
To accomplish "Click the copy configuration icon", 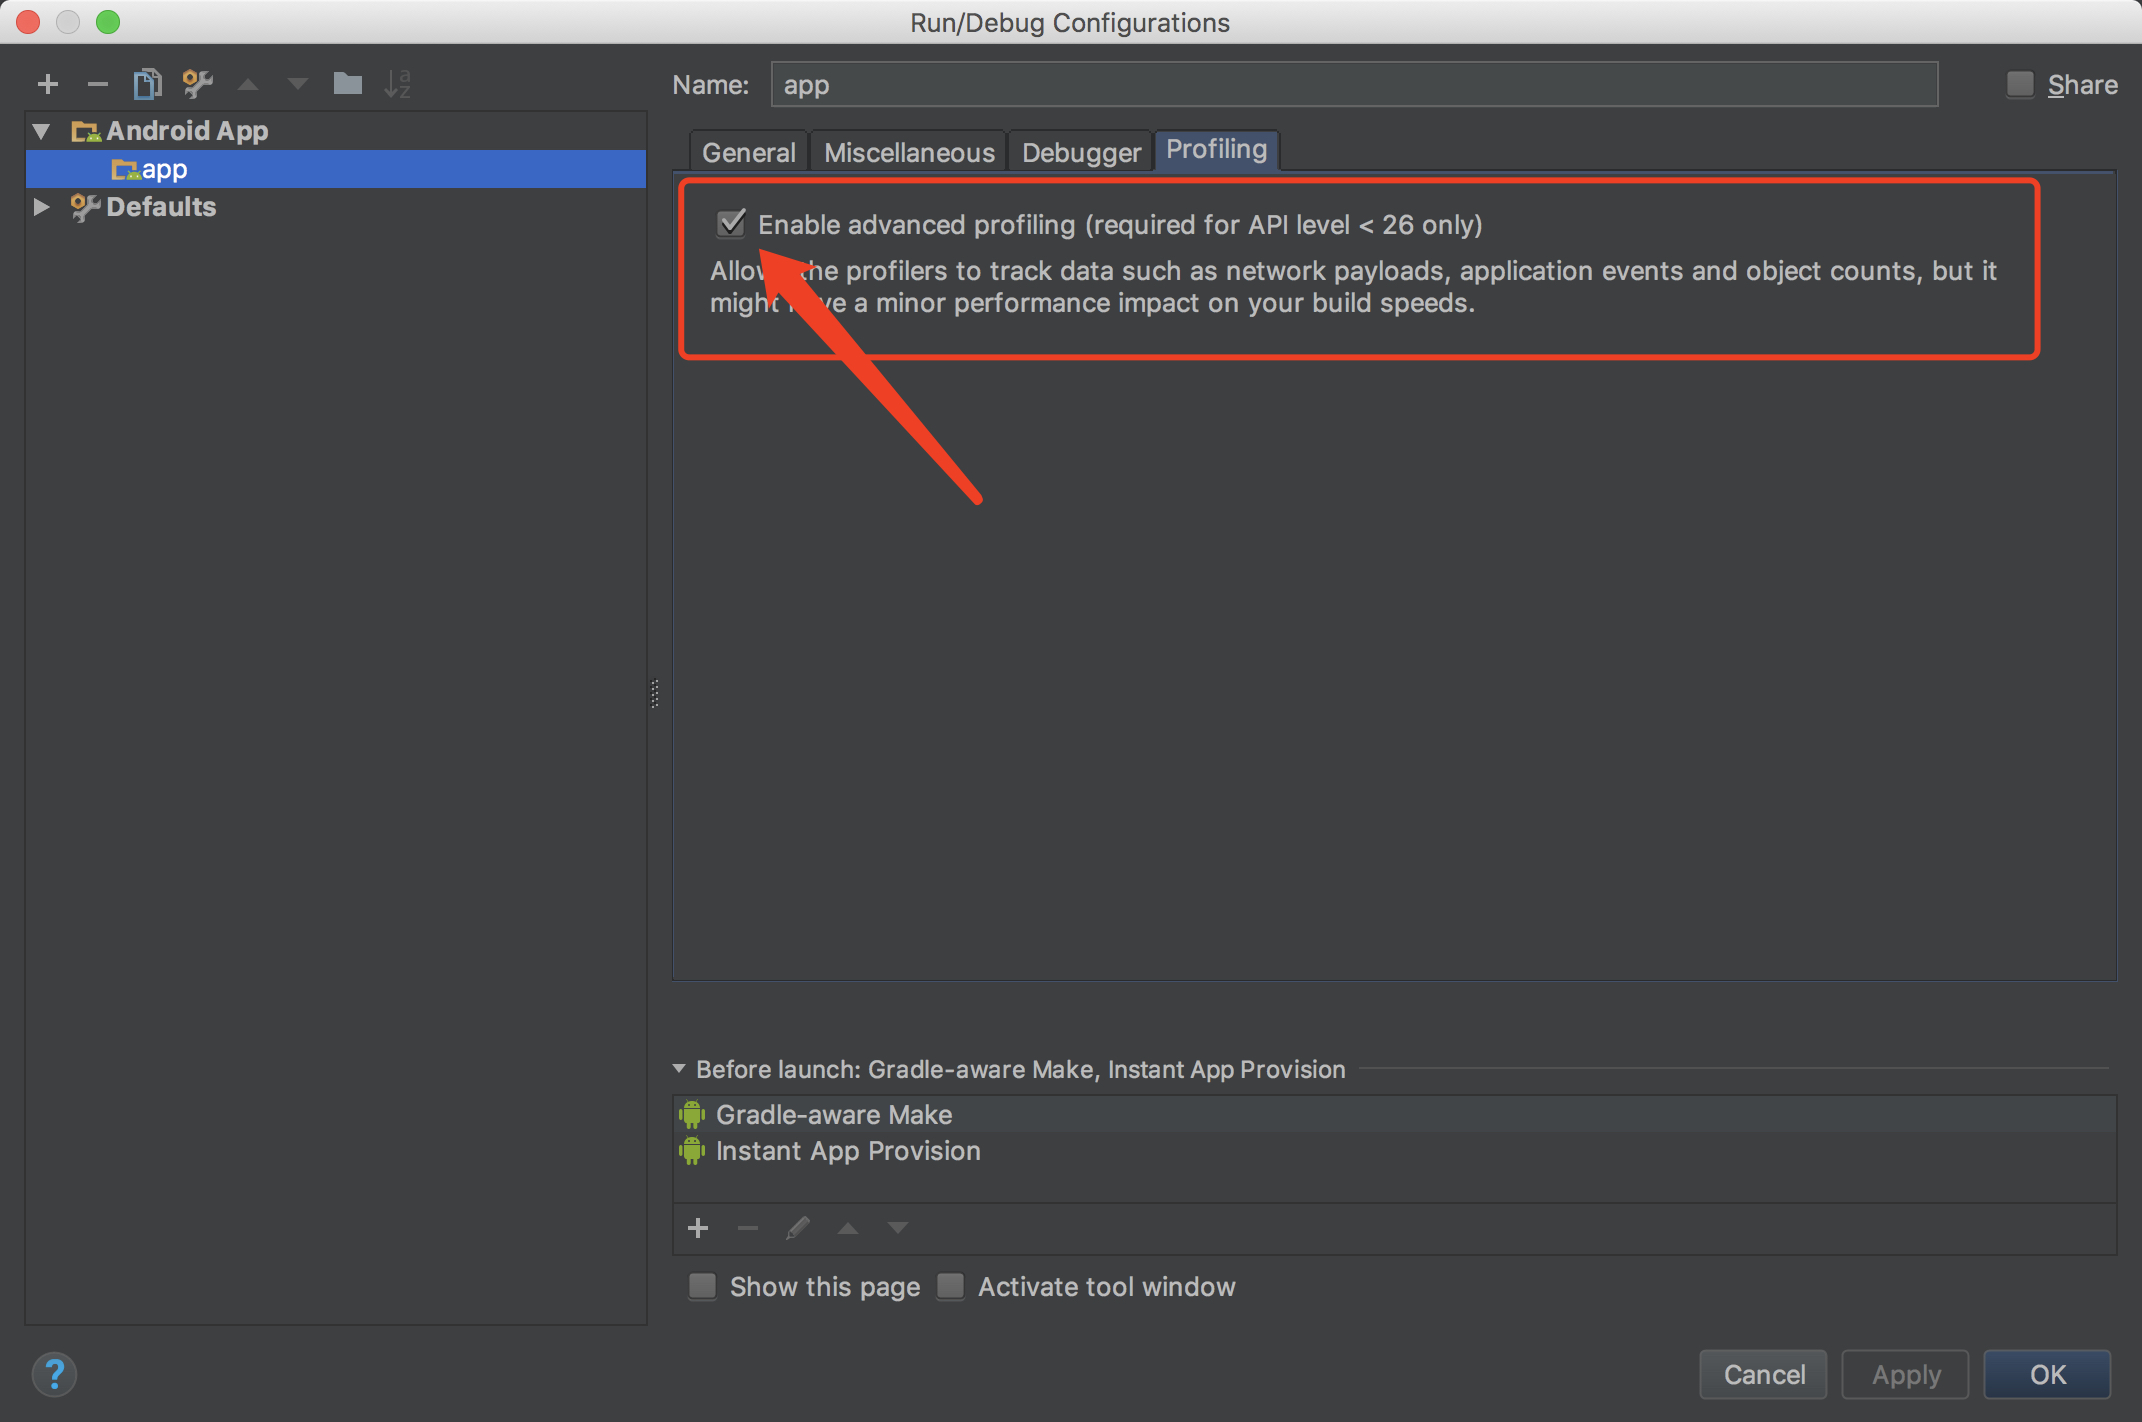I will tap(147, 84).
